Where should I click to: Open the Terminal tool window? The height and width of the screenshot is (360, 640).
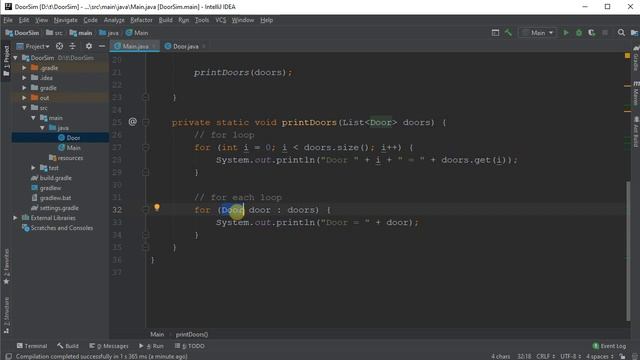tap(32, 346)
